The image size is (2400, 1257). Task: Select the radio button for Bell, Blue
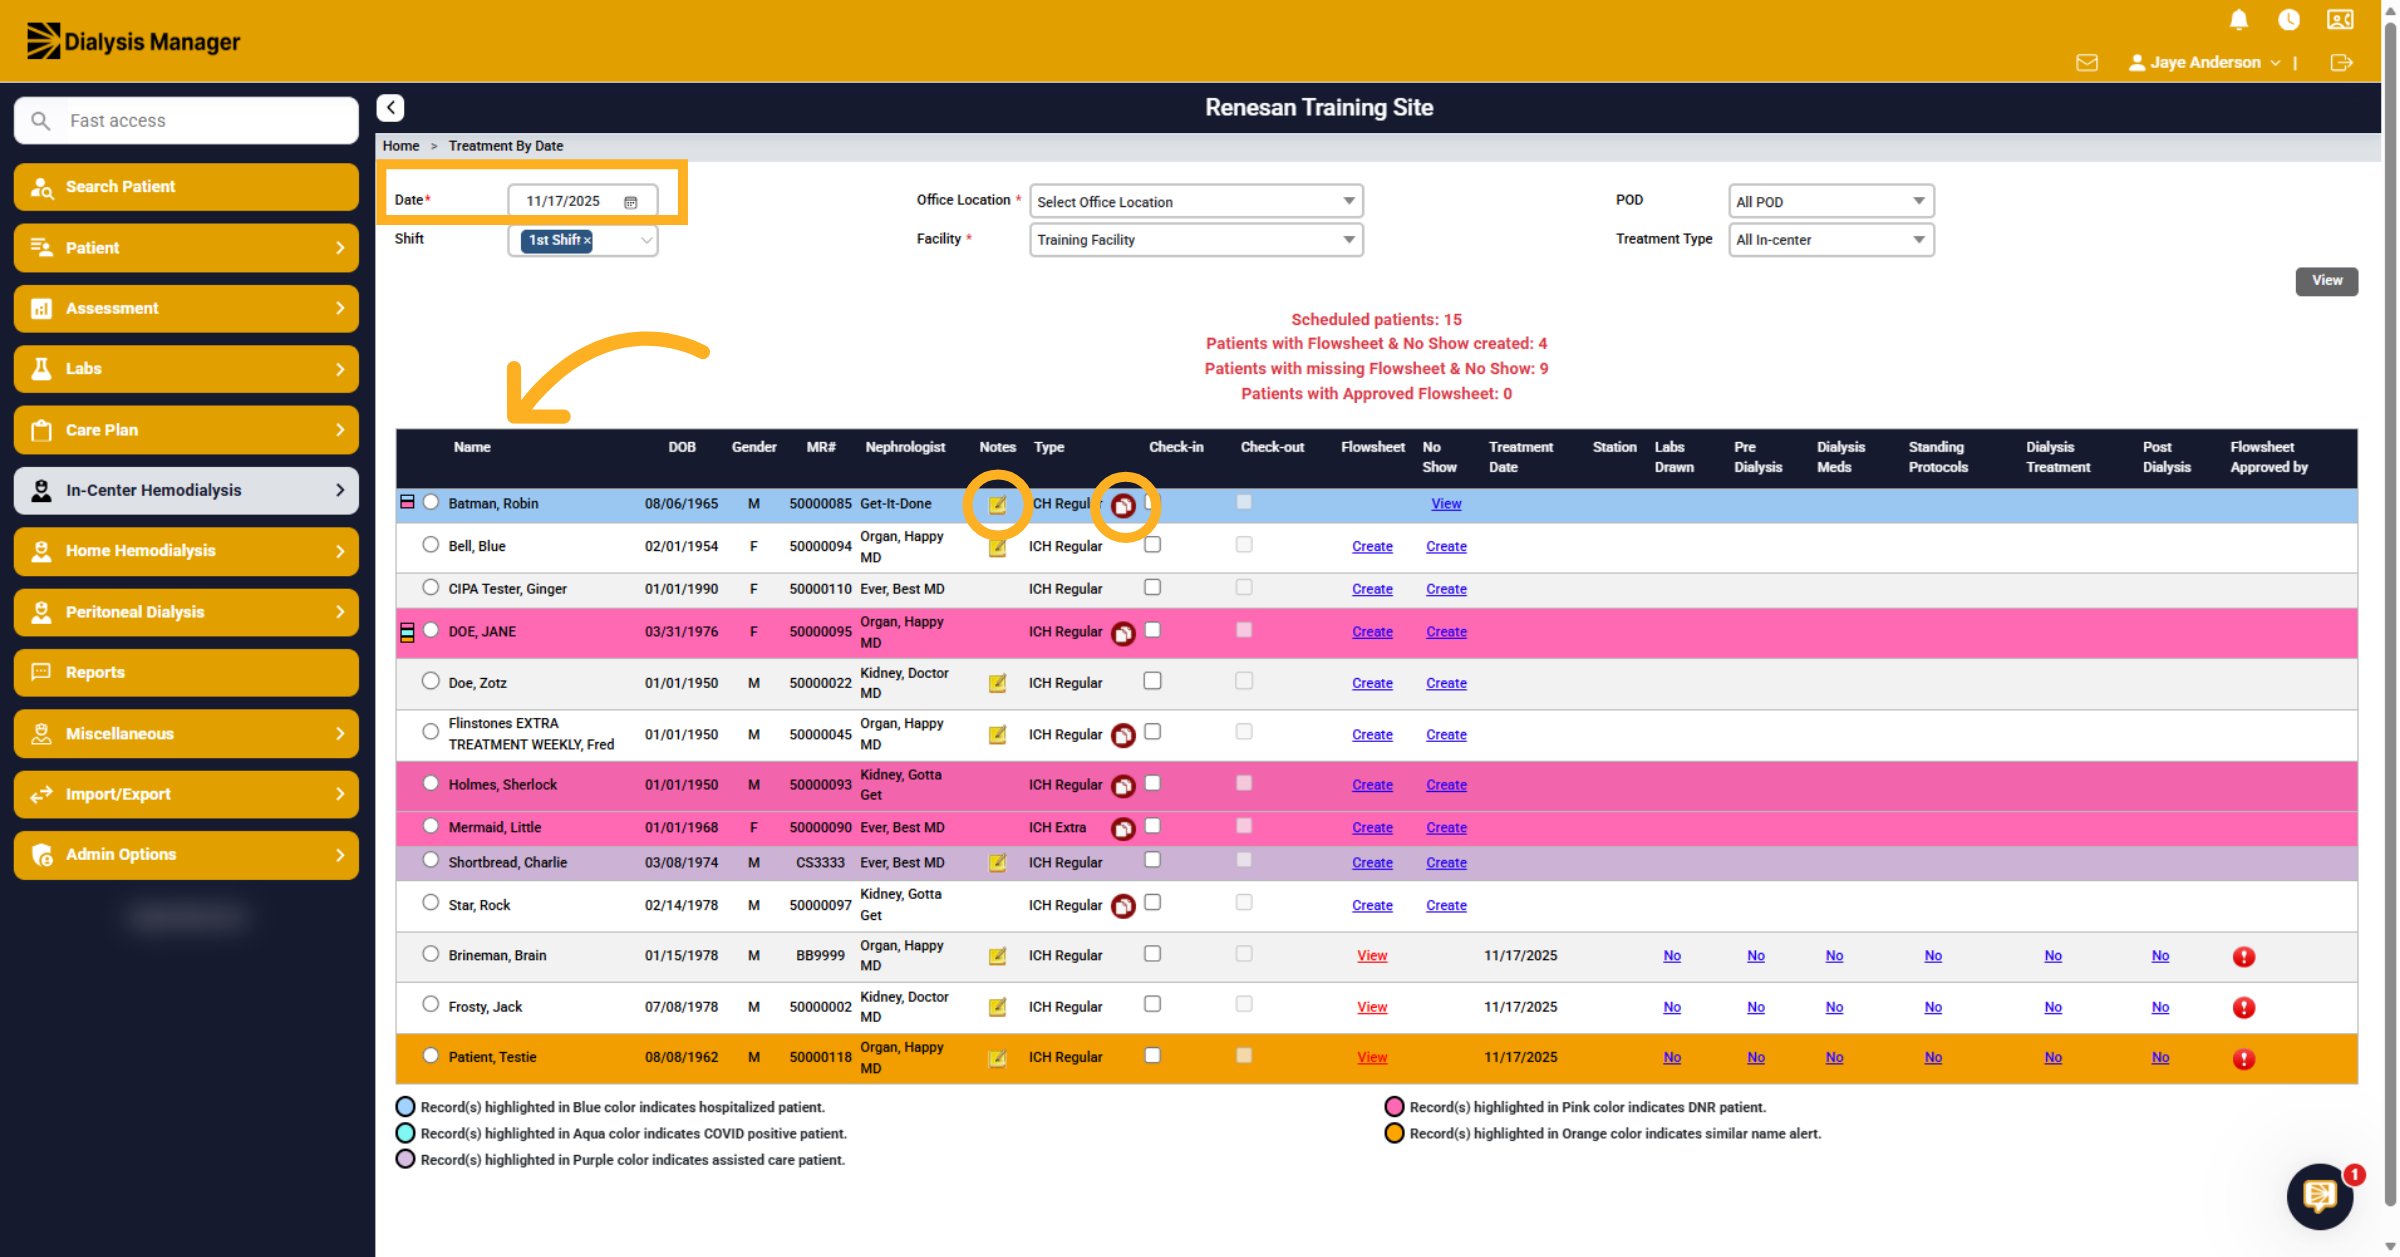tap(430, 545)
